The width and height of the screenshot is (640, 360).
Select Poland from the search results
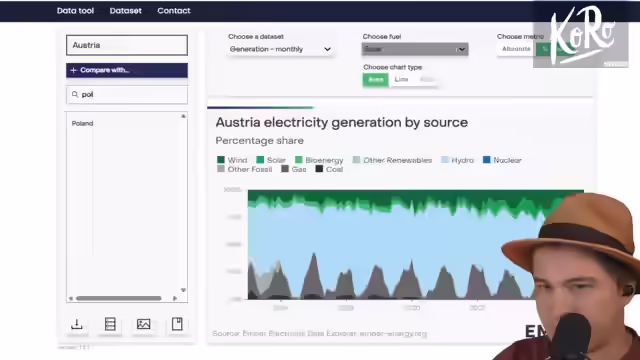(x=82, y=123)
